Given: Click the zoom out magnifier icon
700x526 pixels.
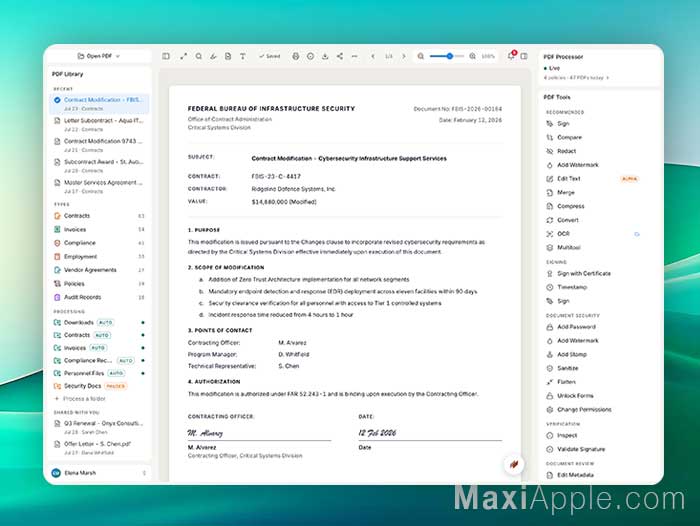Looking at the screenshot, I should 421,56.
